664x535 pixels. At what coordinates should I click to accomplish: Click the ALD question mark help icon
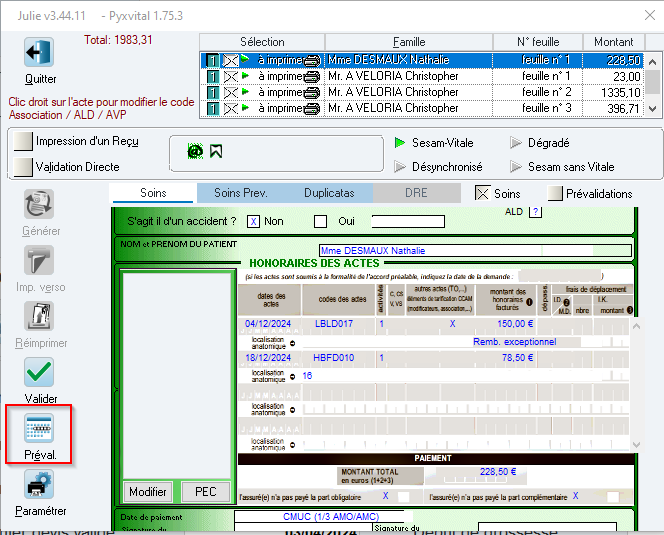(x=536, y=211)
